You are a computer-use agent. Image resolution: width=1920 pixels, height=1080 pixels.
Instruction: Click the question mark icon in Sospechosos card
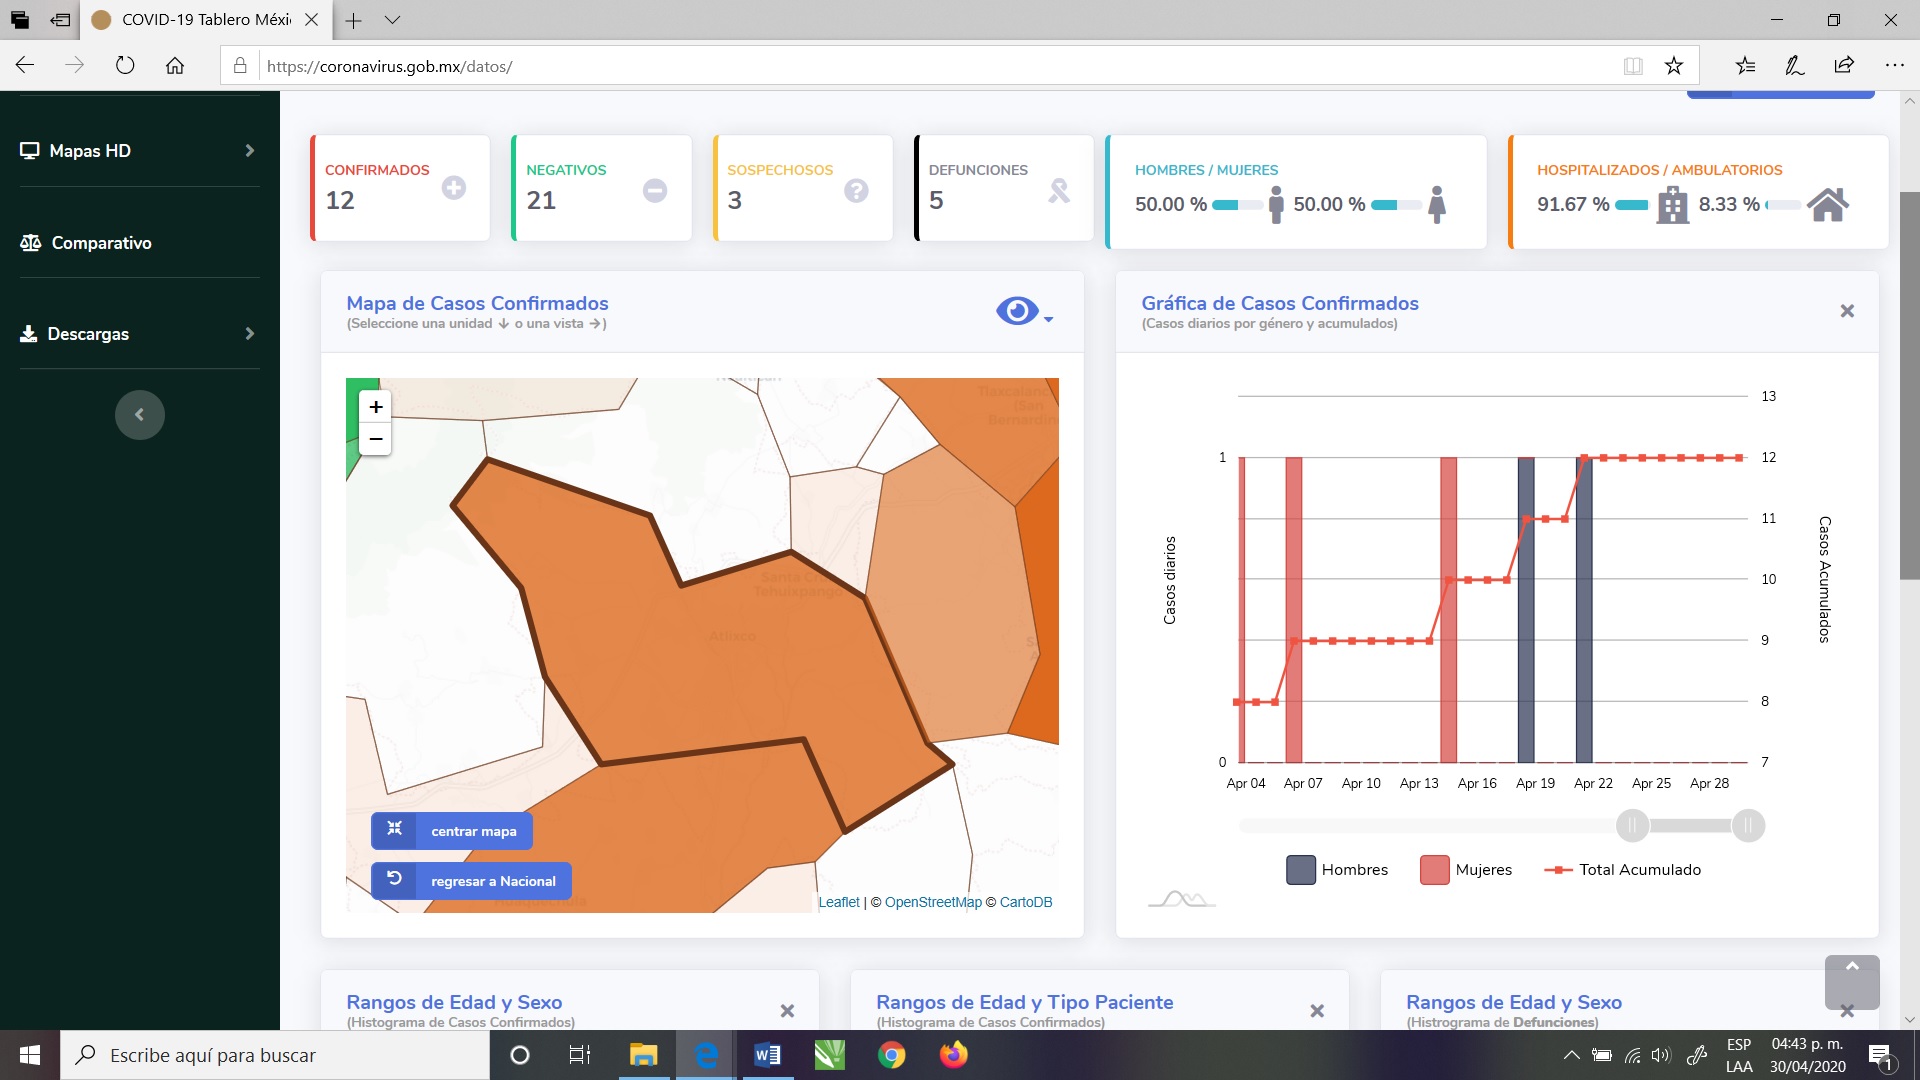pos(856,190)
